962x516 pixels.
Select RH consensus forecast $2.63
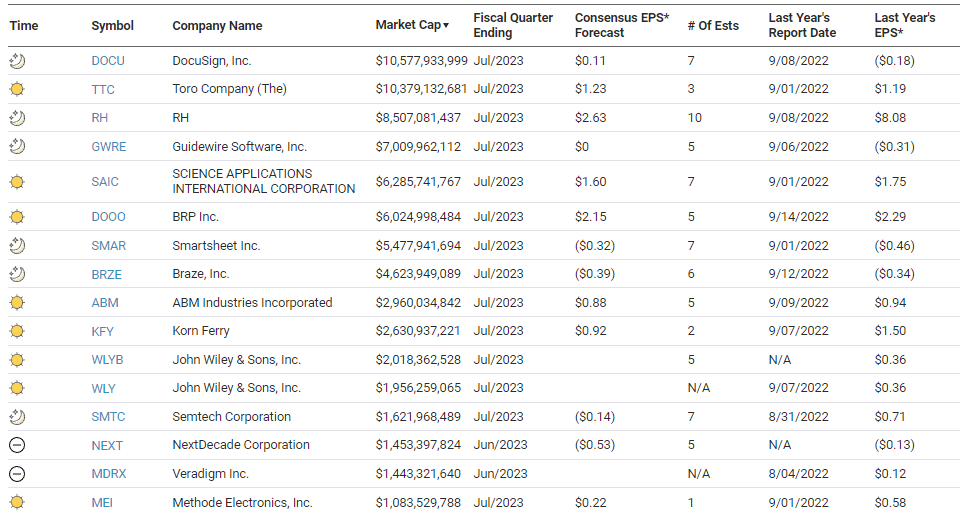point(590,118)
